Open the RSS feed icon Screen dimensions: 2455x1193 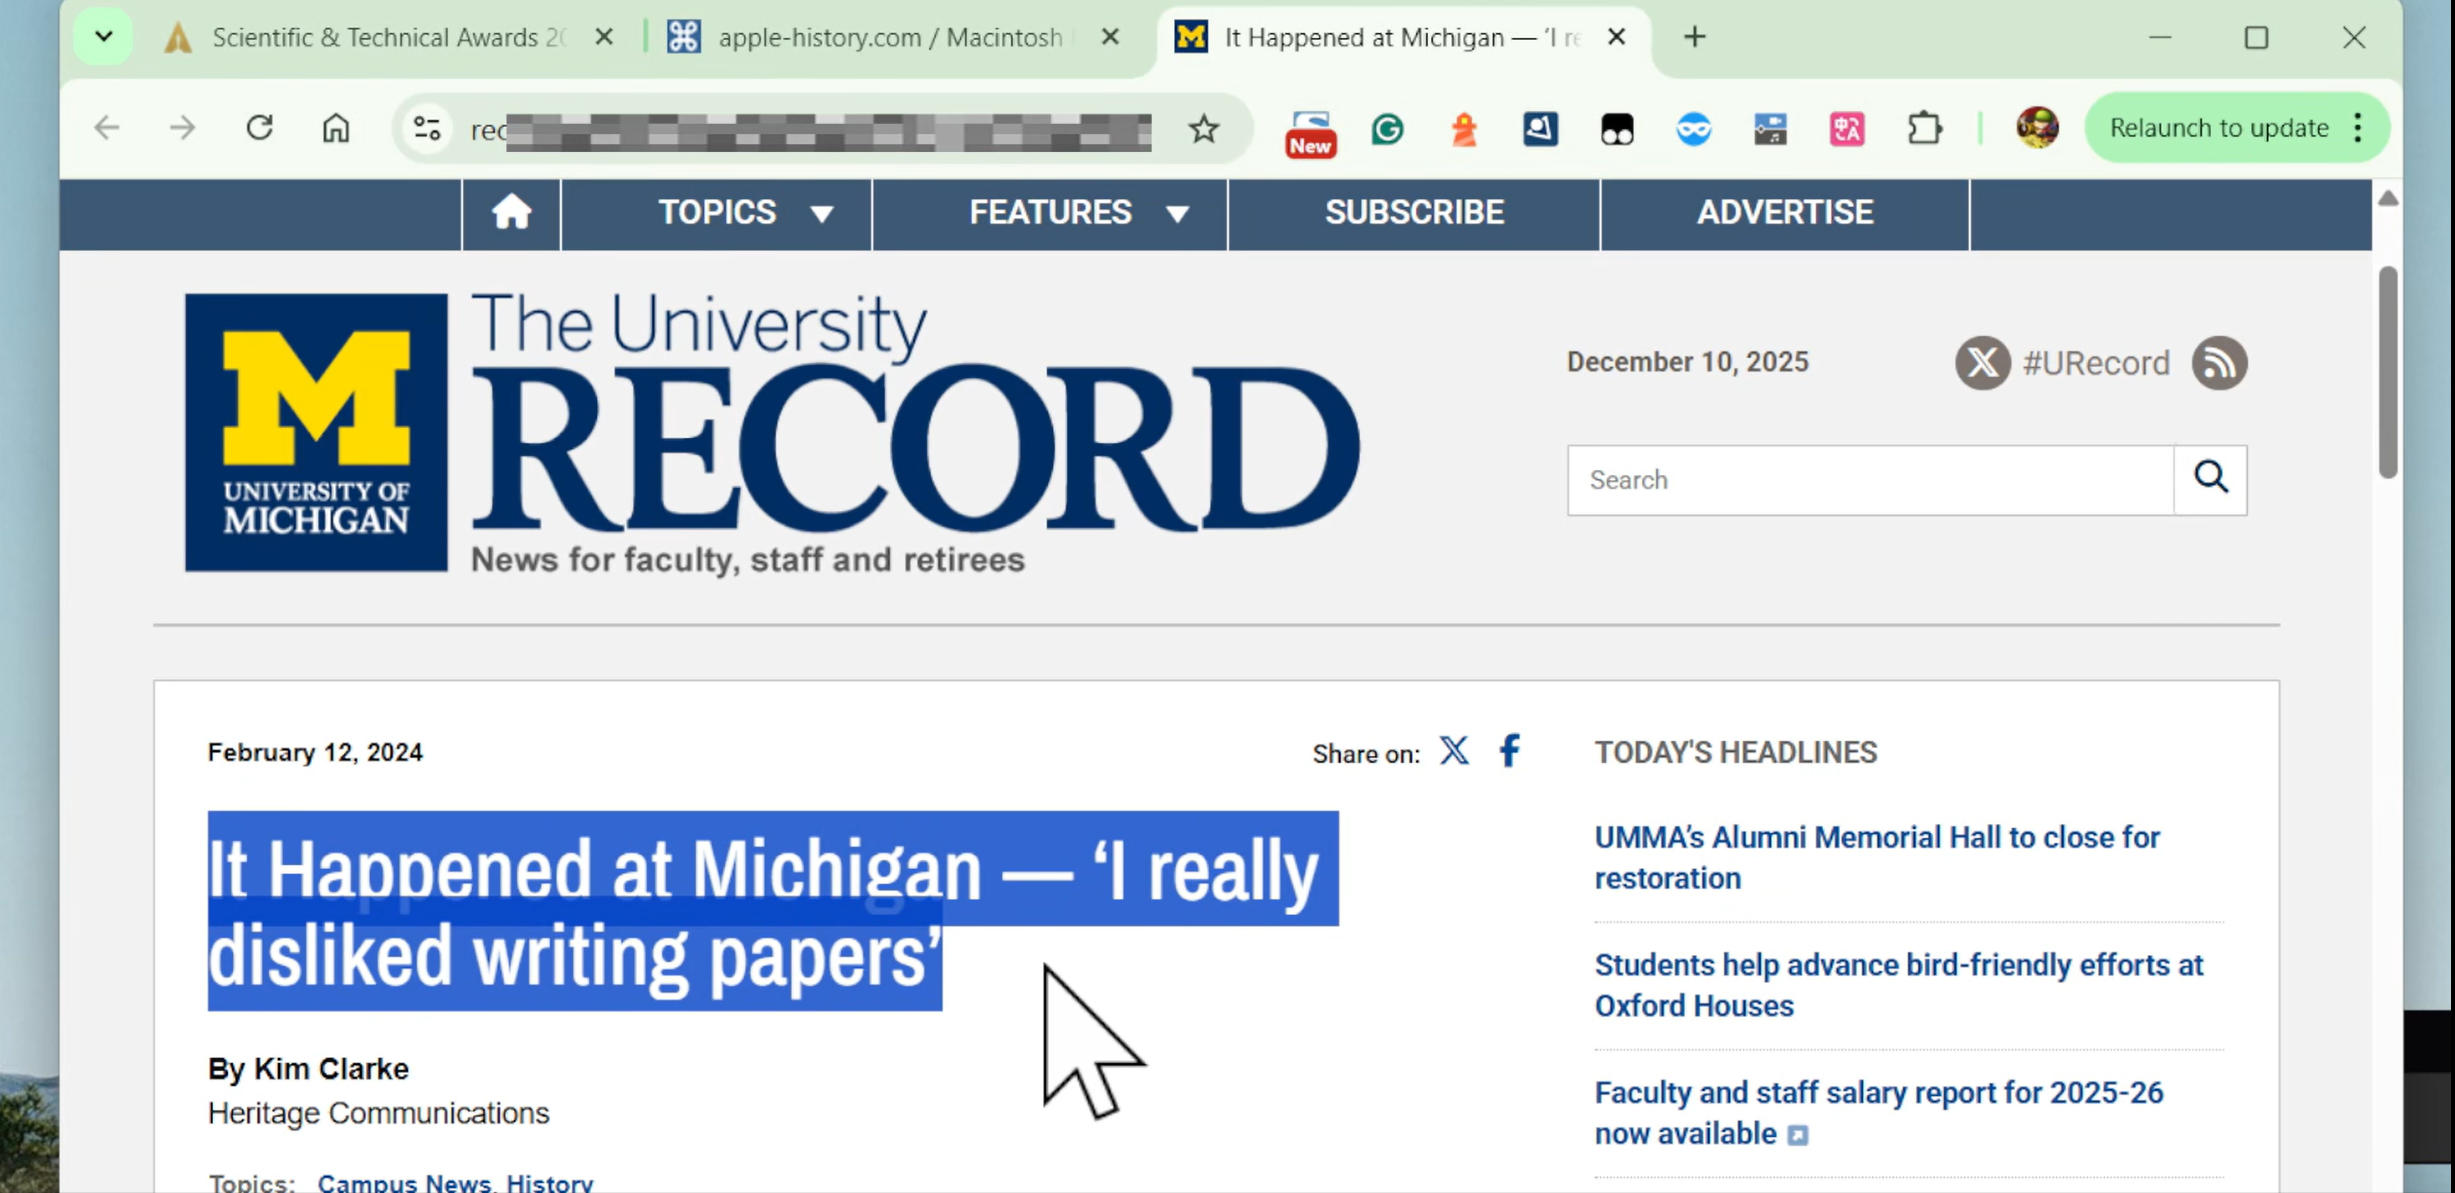(x=2219, y=363)
